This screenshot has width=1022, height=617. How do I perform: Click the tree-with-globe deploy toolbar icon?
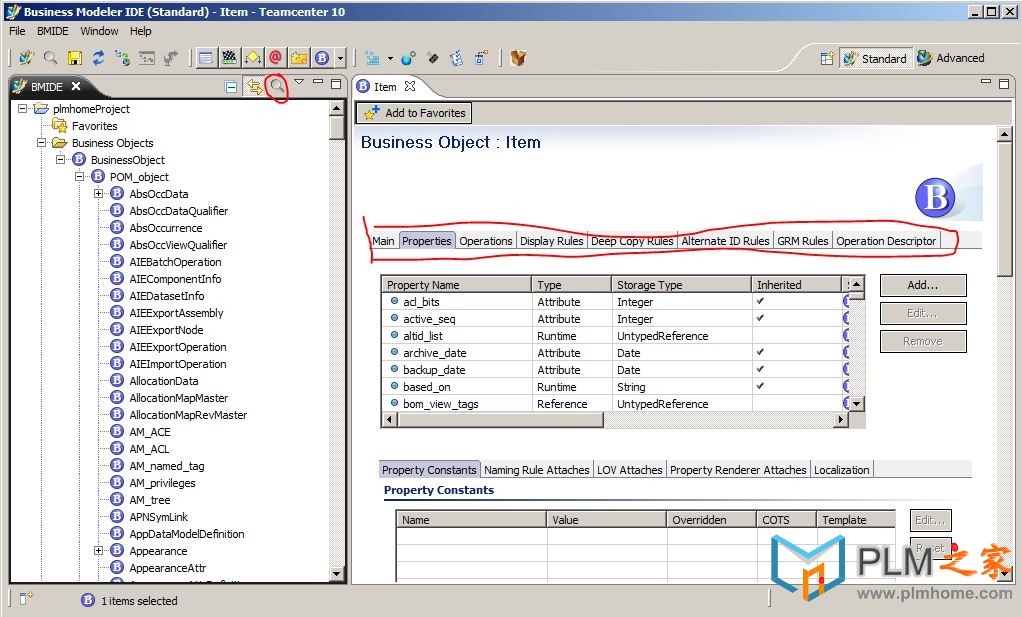click(123, 58)
